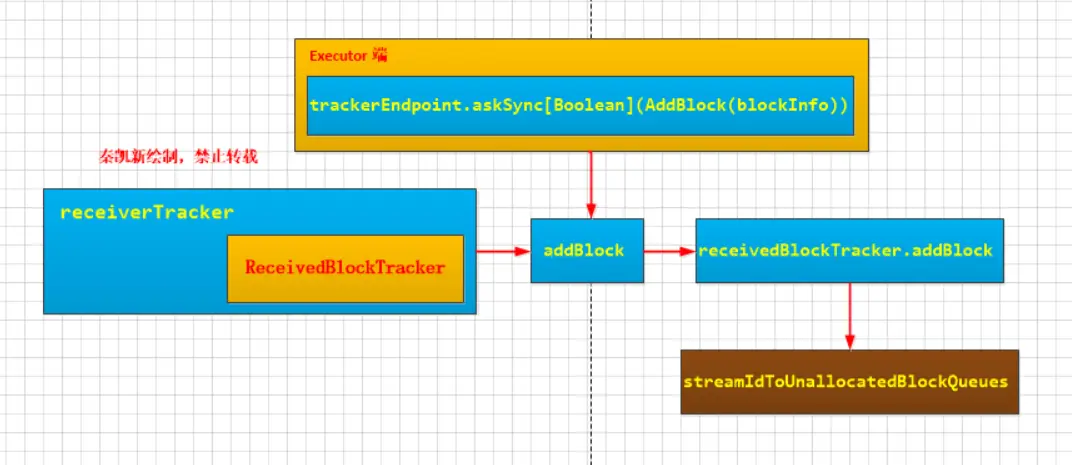The width and height of the screenshot is (1072, 465).
Task: Select the brown streamIdToUnallocatedBlockQueues box
Action: tap(850, 382)
